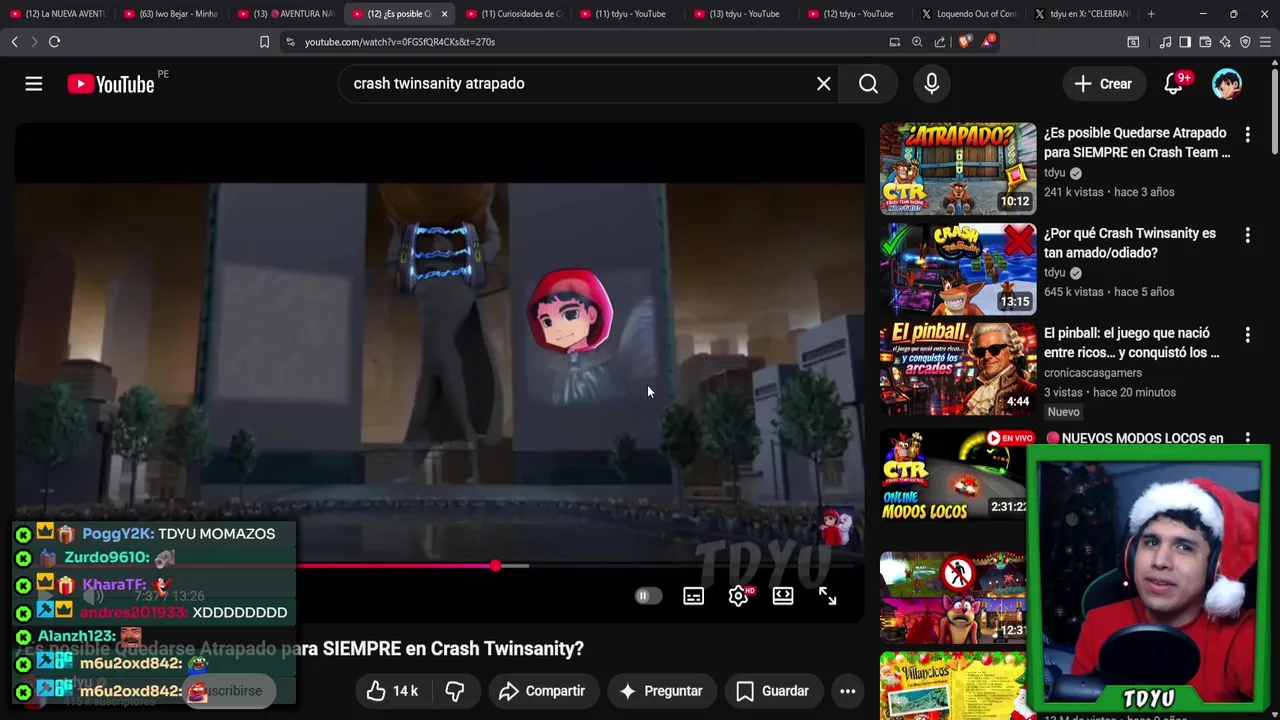Open the Brave VPN shield icon
The height and width of the screenshot is (720, 1280).
point(1245,42)
